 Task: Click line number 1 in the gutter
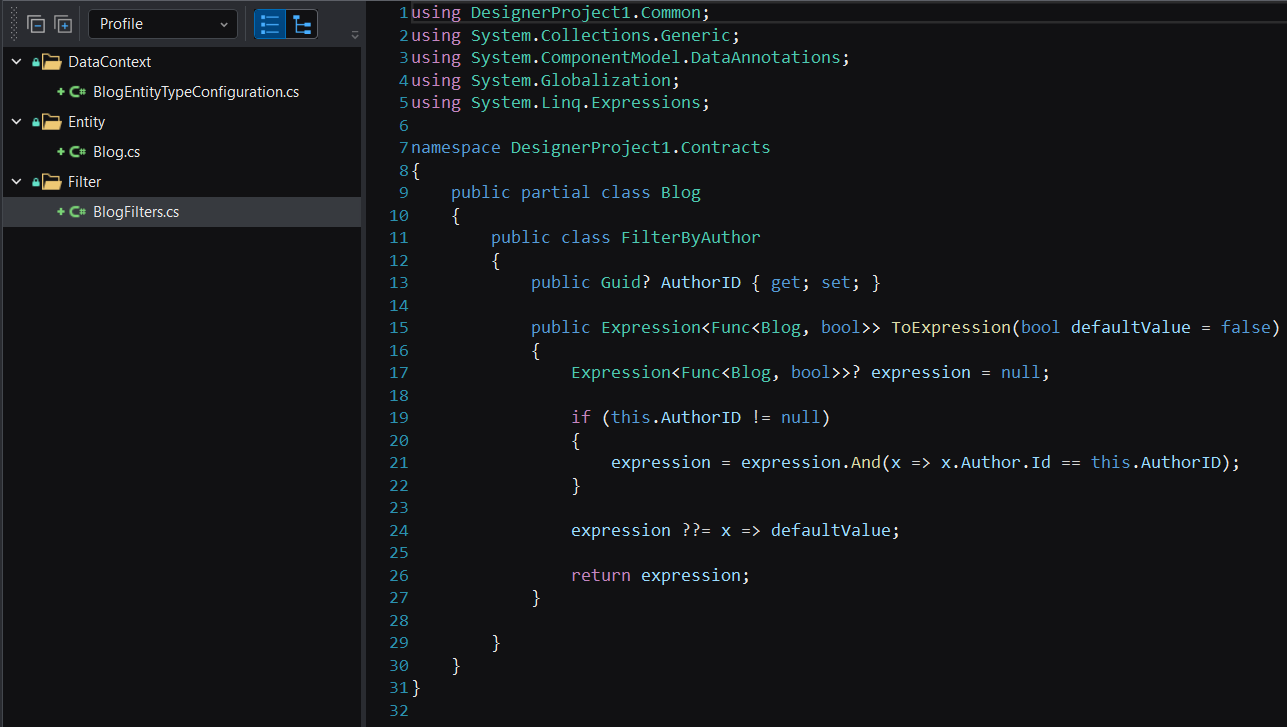coord(403,13)
